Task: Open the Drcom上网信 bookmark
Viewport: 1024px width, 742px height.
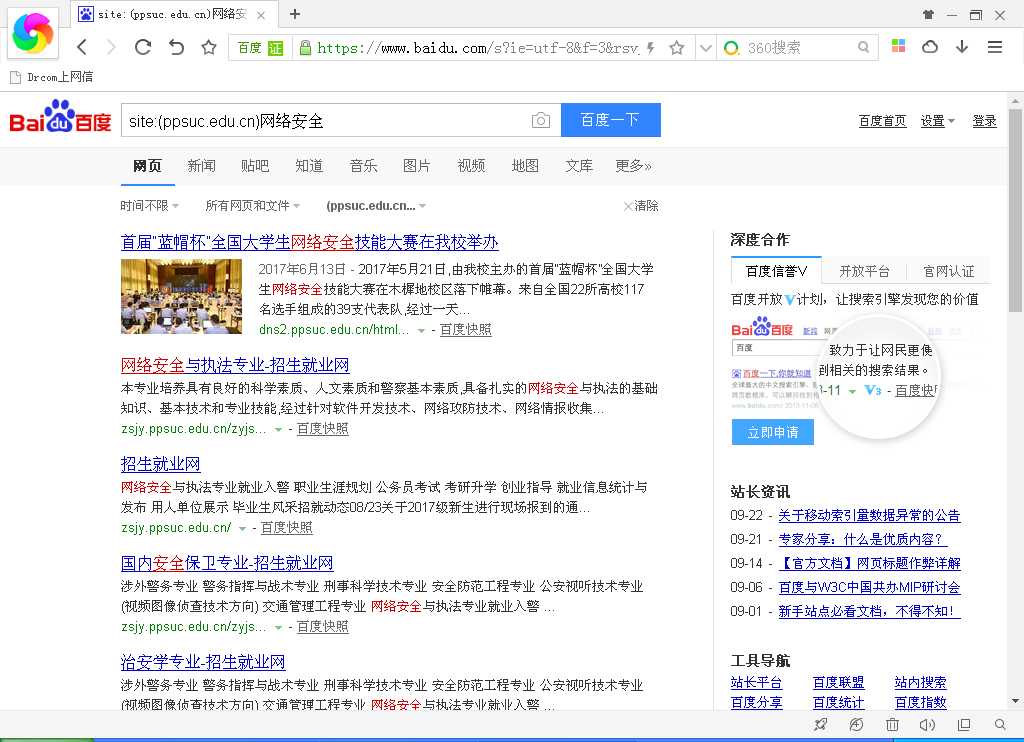Action: (52, 77)
